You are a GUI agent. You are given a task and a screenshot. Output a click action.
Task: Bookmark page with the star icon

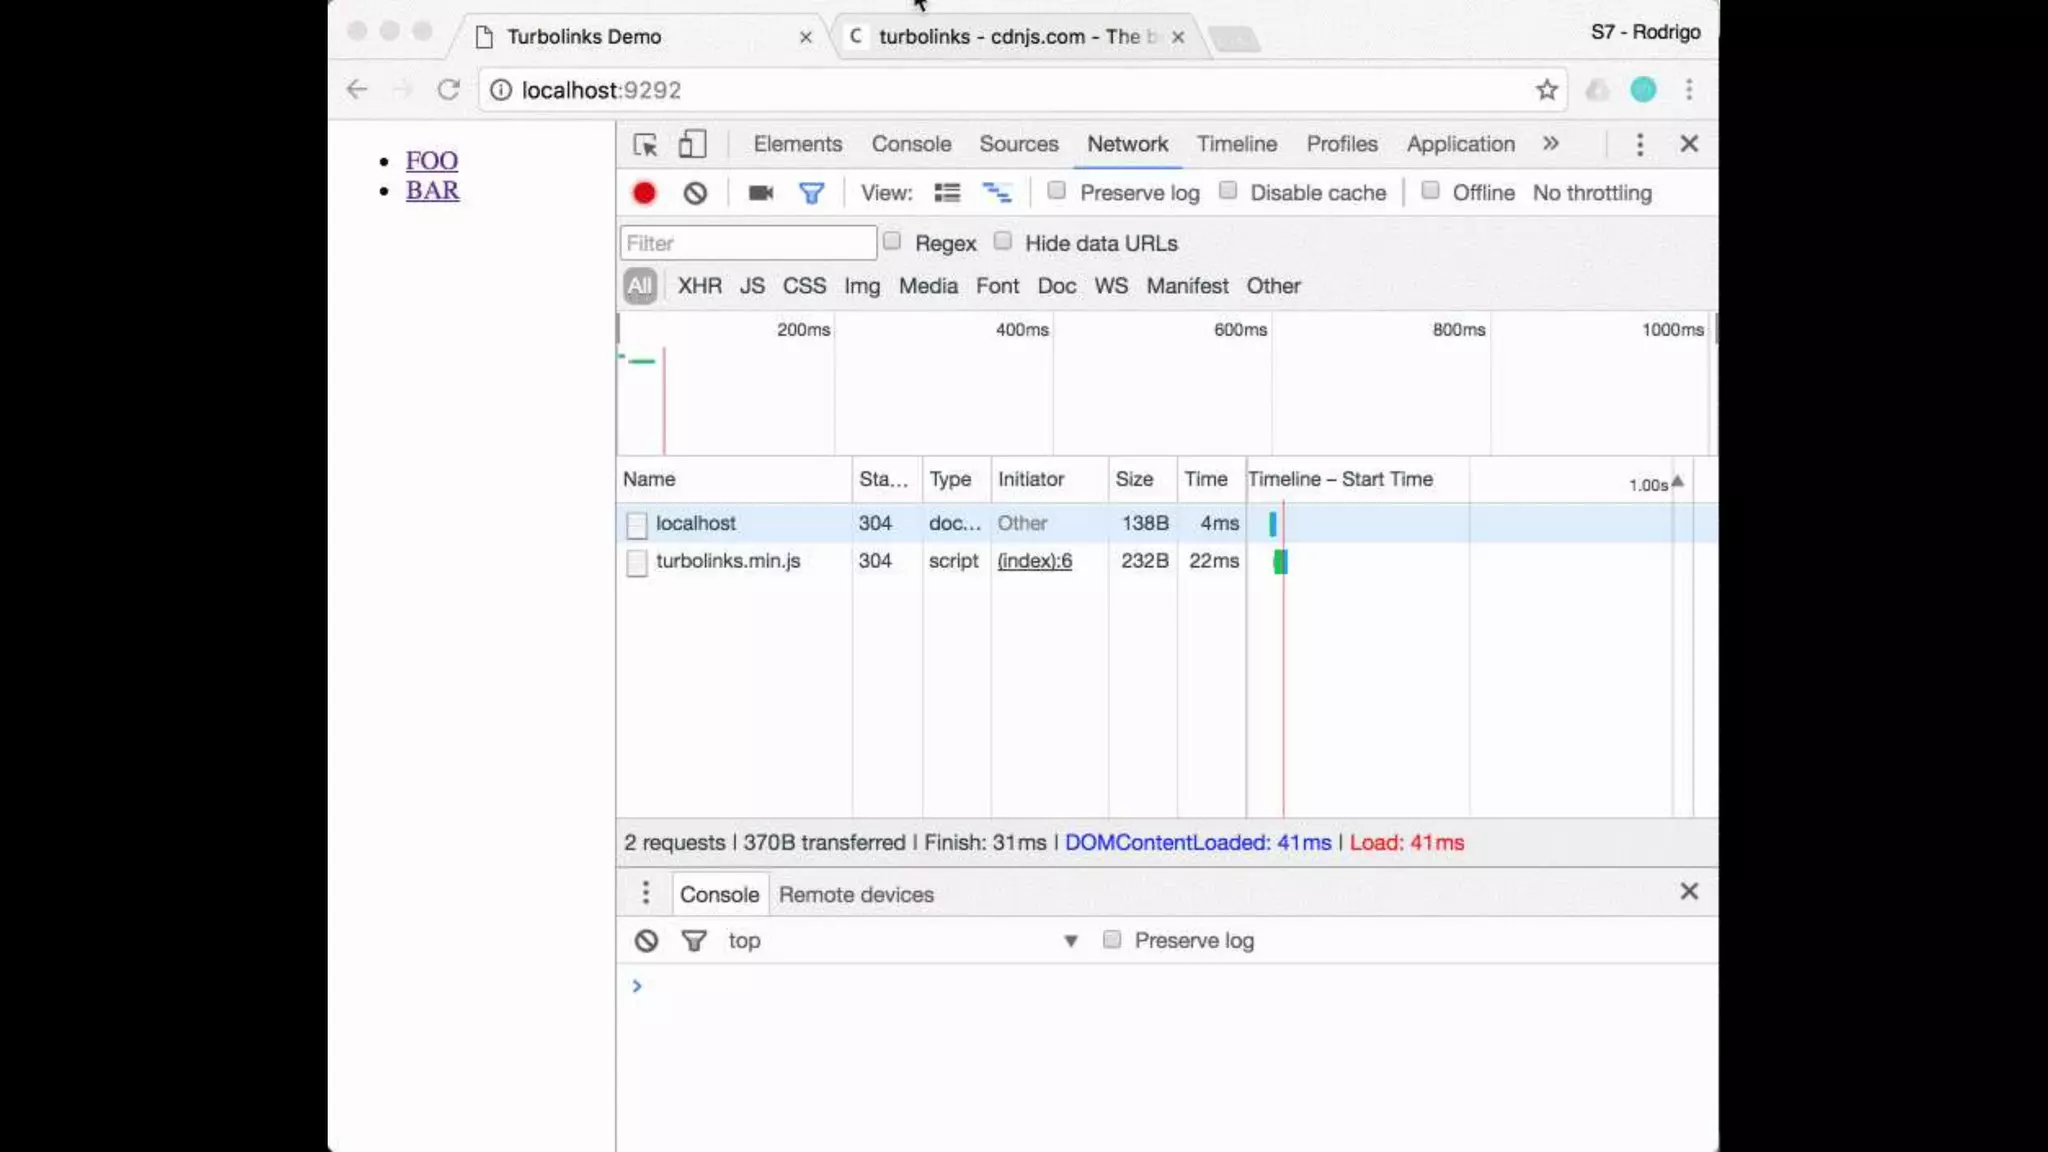pos(1546,90)
